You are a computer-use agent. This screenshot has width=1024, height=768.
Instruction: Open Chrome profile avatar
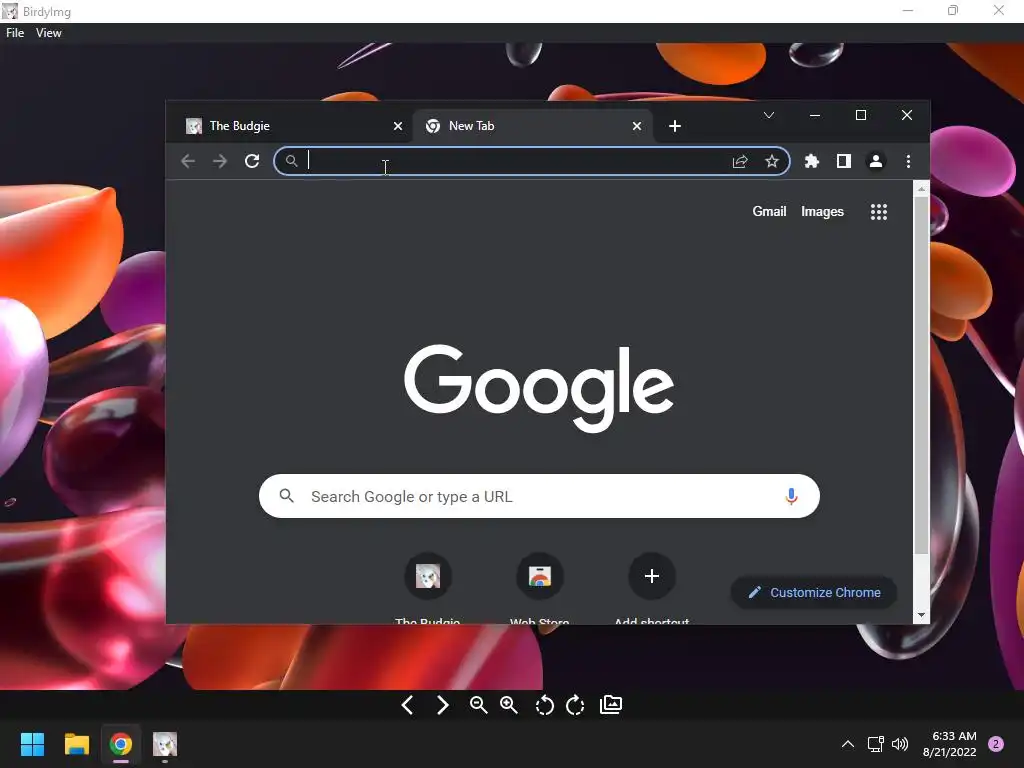(x=876, y=161)
